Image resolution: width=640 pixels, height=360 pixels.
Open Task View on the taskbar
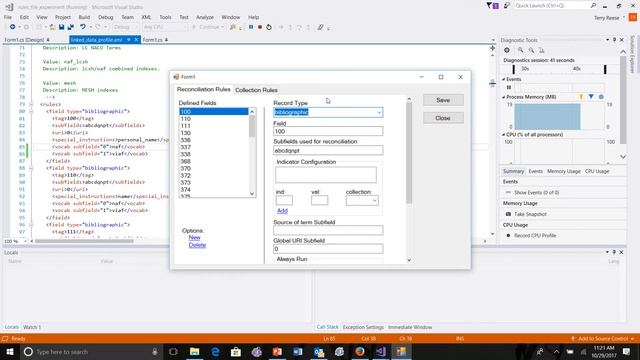173,351
